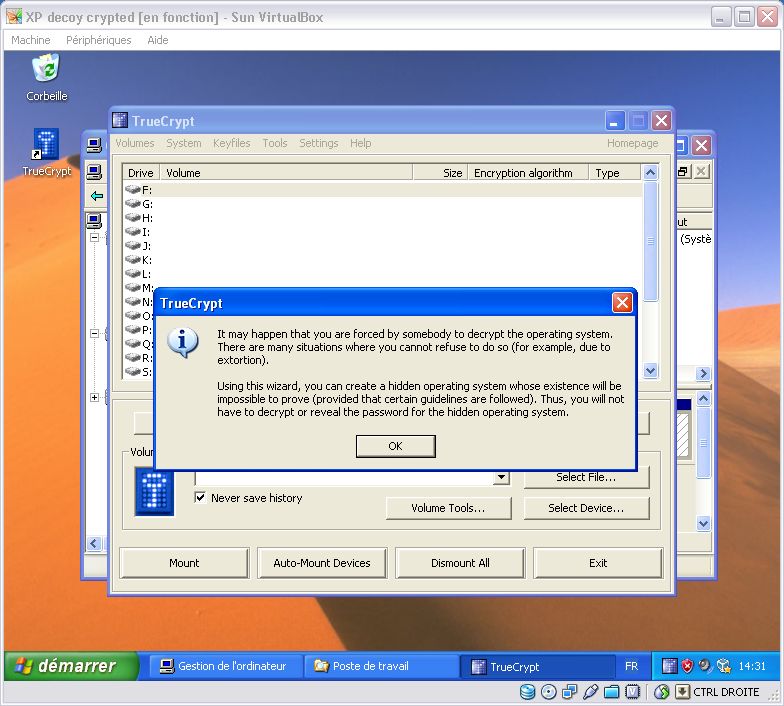784x706 pixels.
Task: Click the restore button of Computer Management inner window
Action: [683, 172]
